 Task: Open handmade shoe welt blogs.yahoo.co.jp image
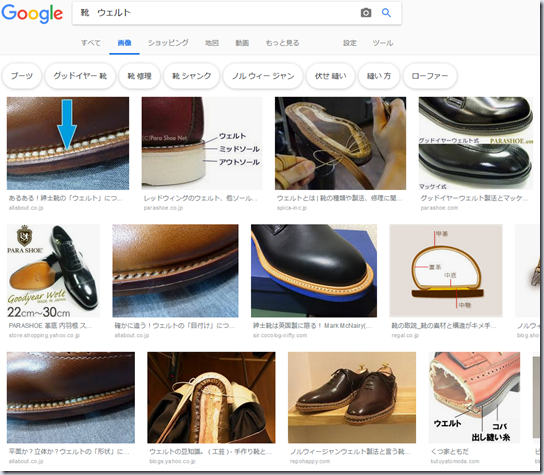(x=211, y=398)
